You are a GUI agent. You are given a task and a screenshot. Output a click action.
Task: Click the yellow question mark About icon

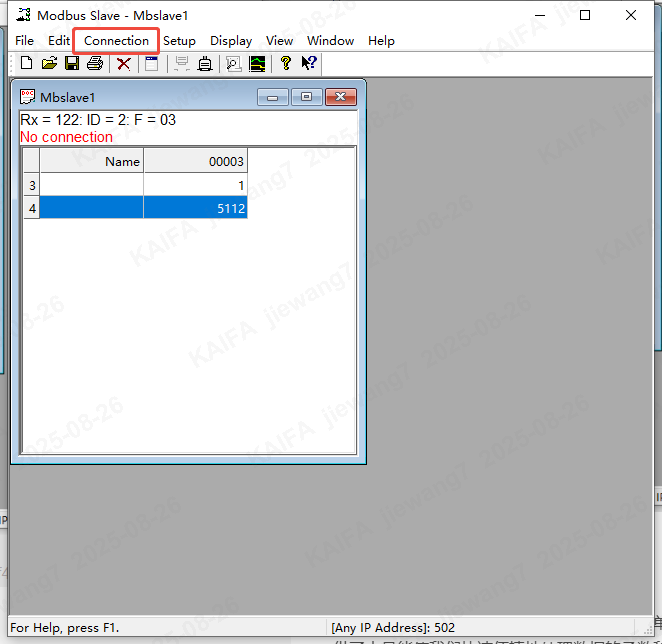[x=286, y=63]
